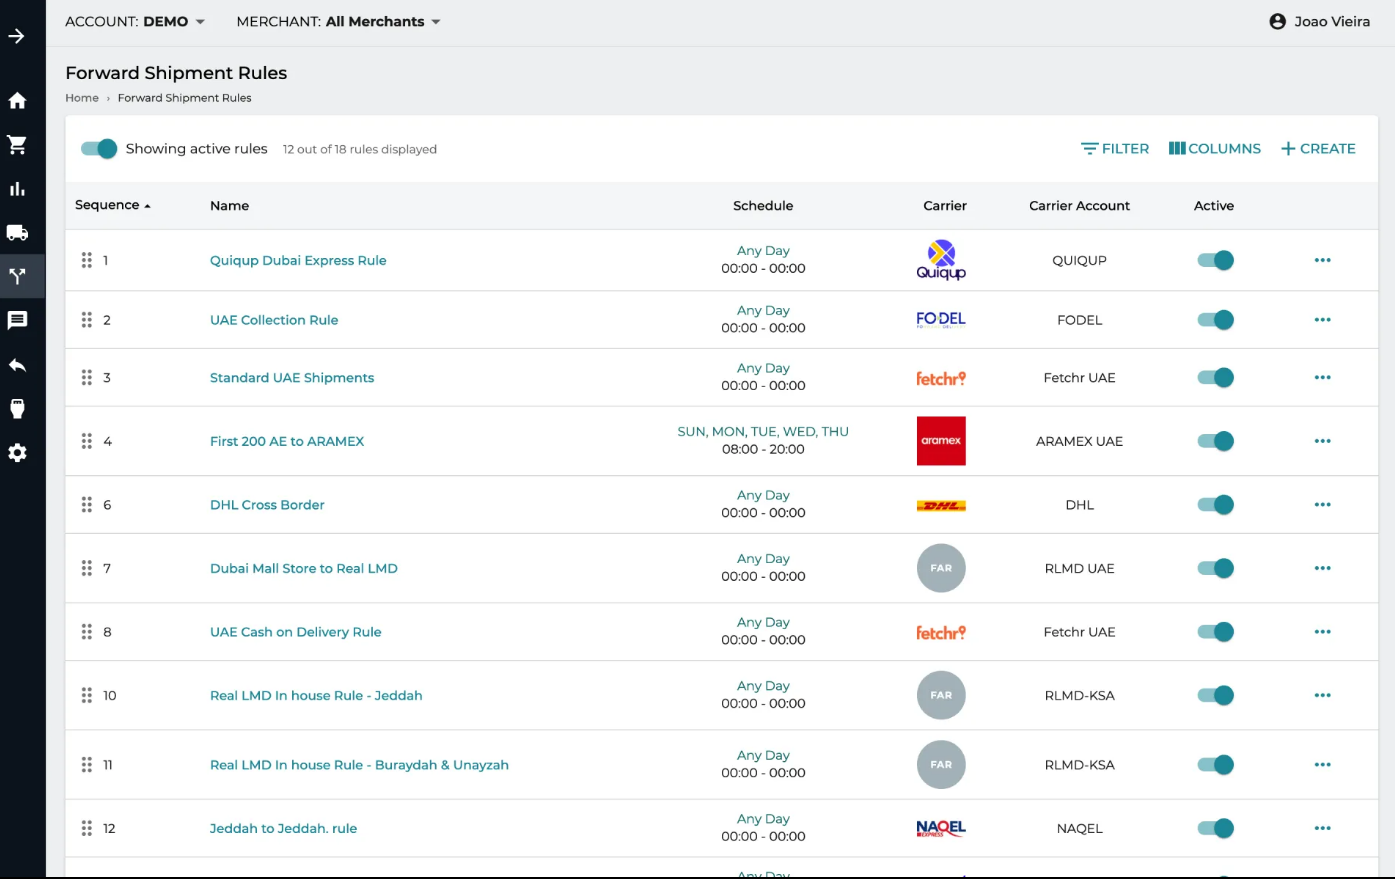Expand the MERCHANT All Merchants dropdown

[338, 22]
